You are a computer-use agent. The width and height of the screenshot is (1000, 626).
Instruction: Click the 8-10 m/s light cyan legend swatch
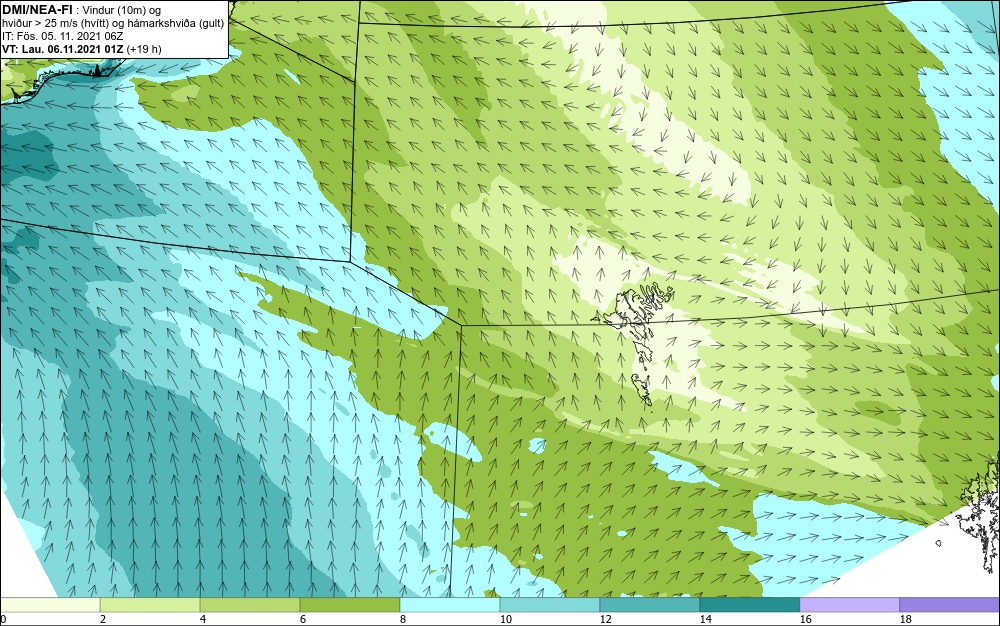(x=450, y=604)
